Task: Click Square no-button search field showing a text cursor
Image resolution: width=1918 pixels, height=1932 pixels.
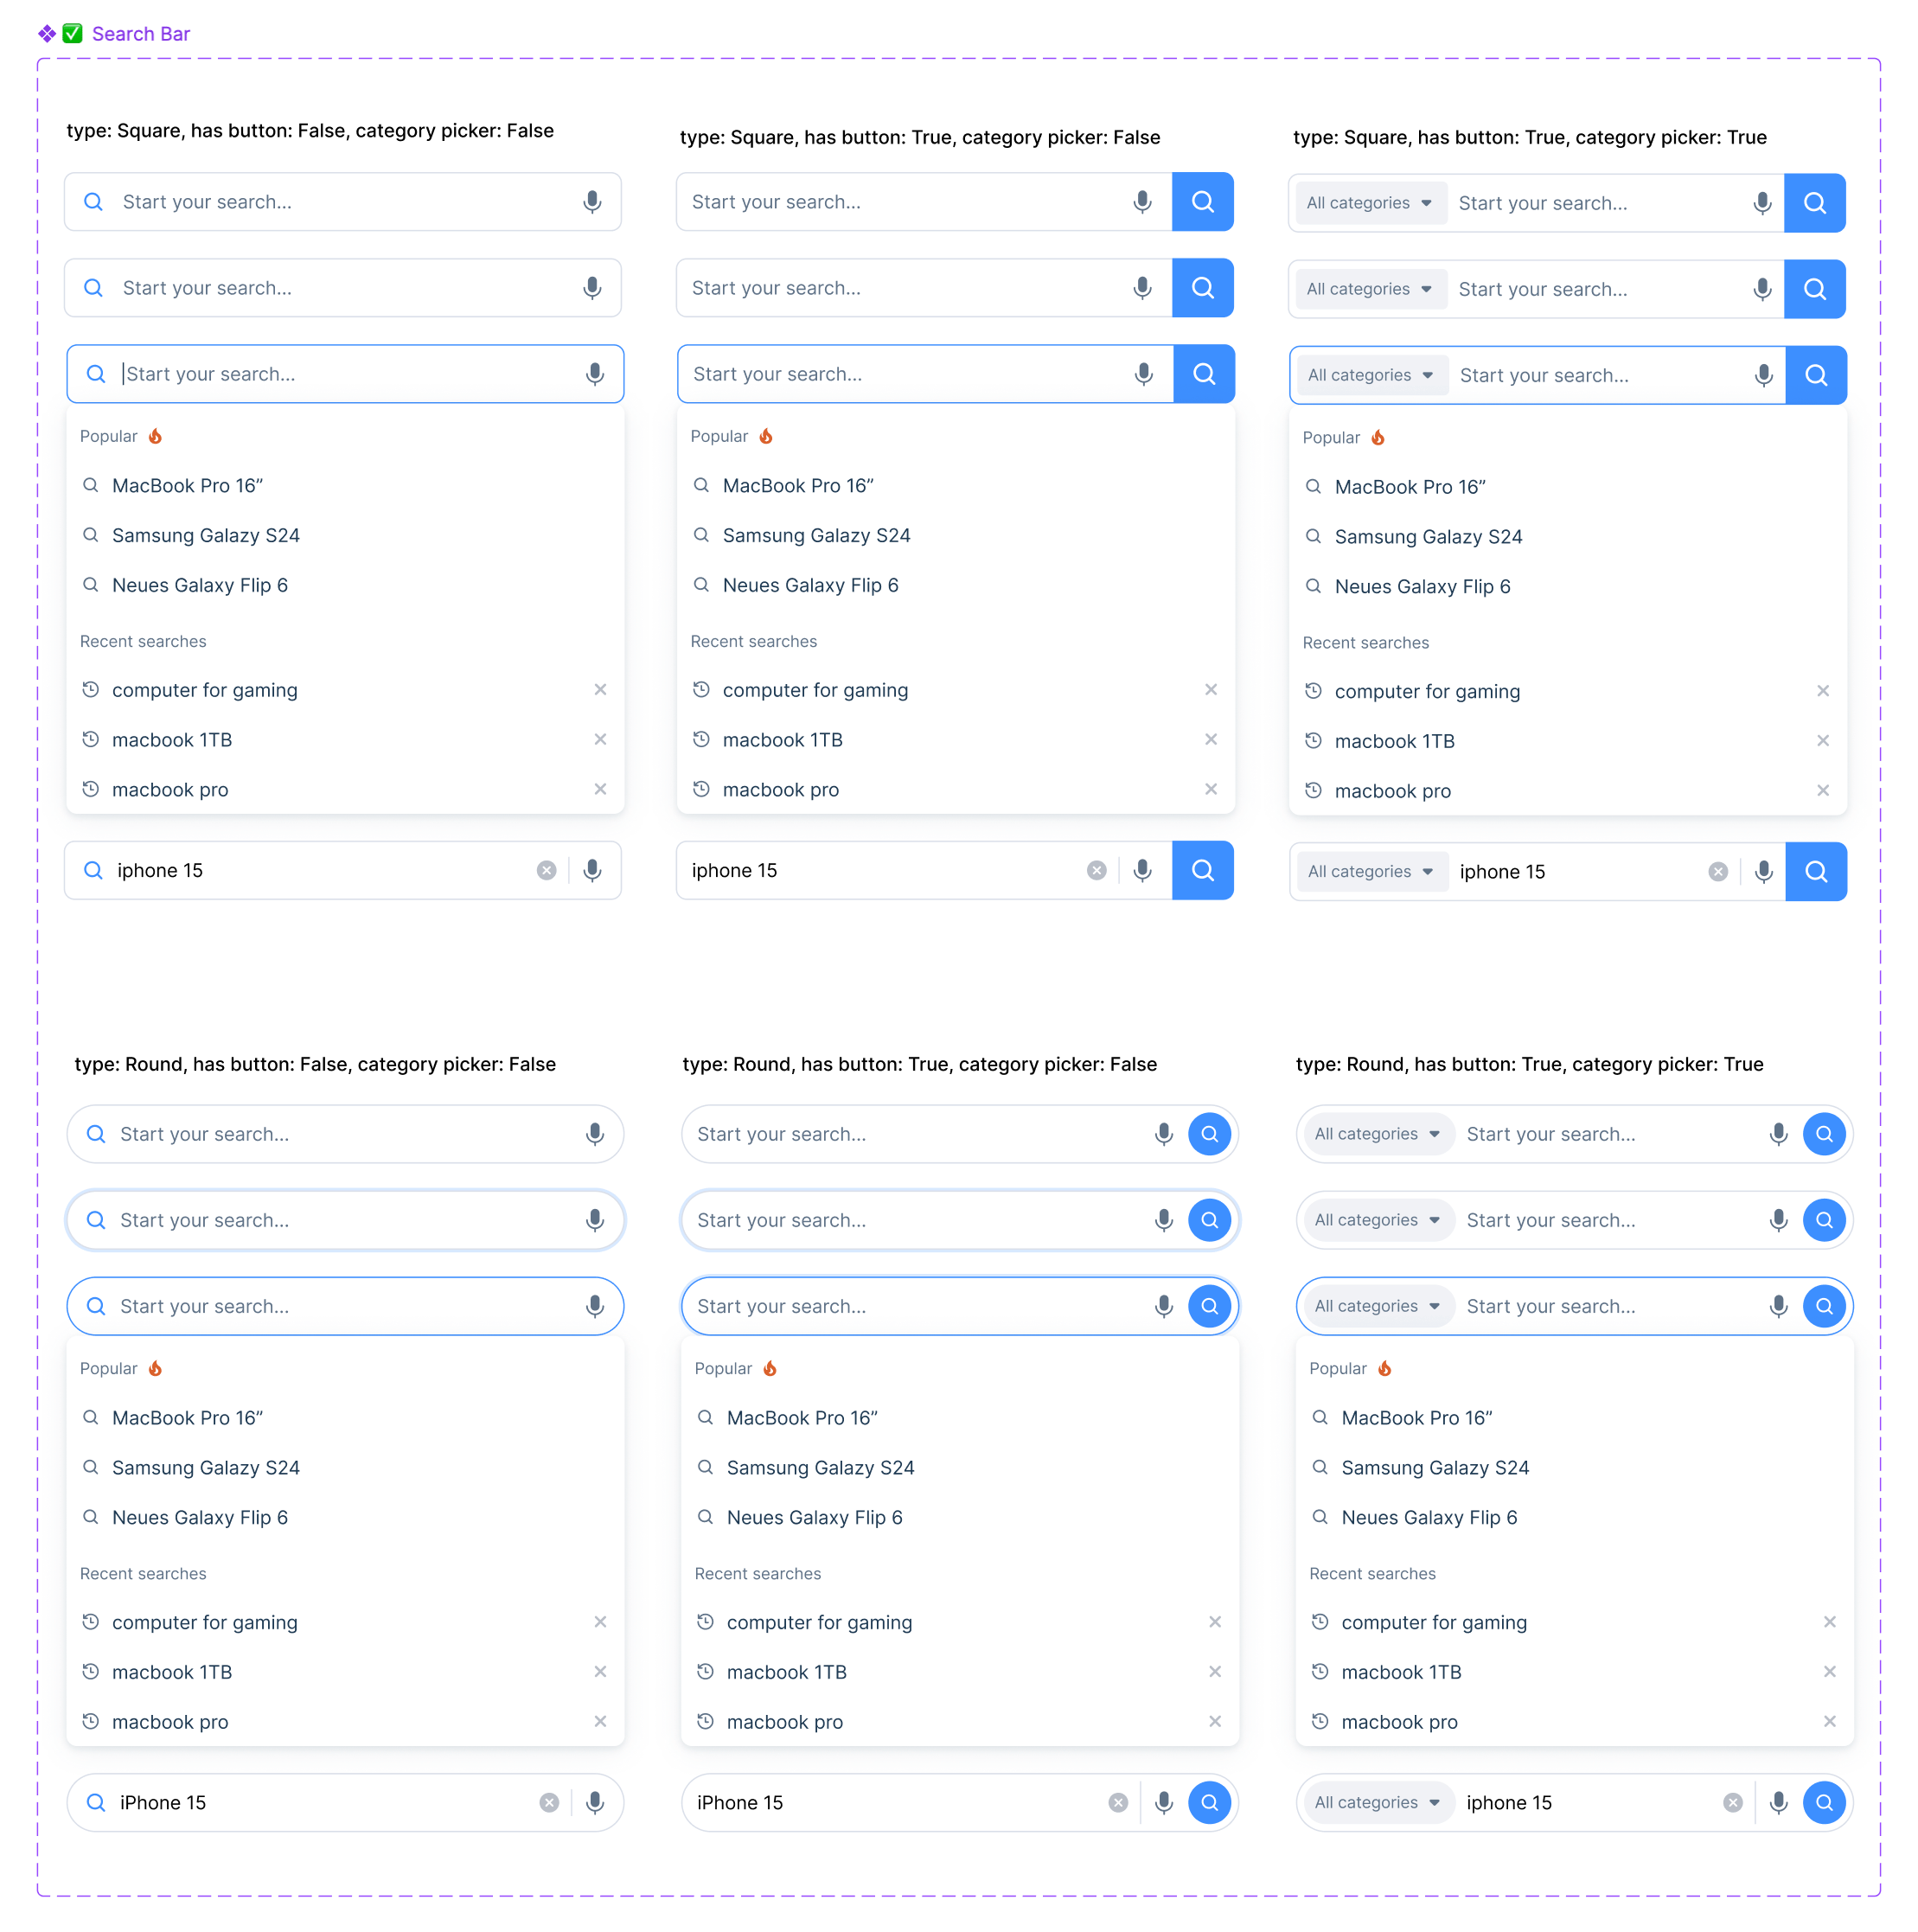Action: pyautogui.click(x=340, y=374)
